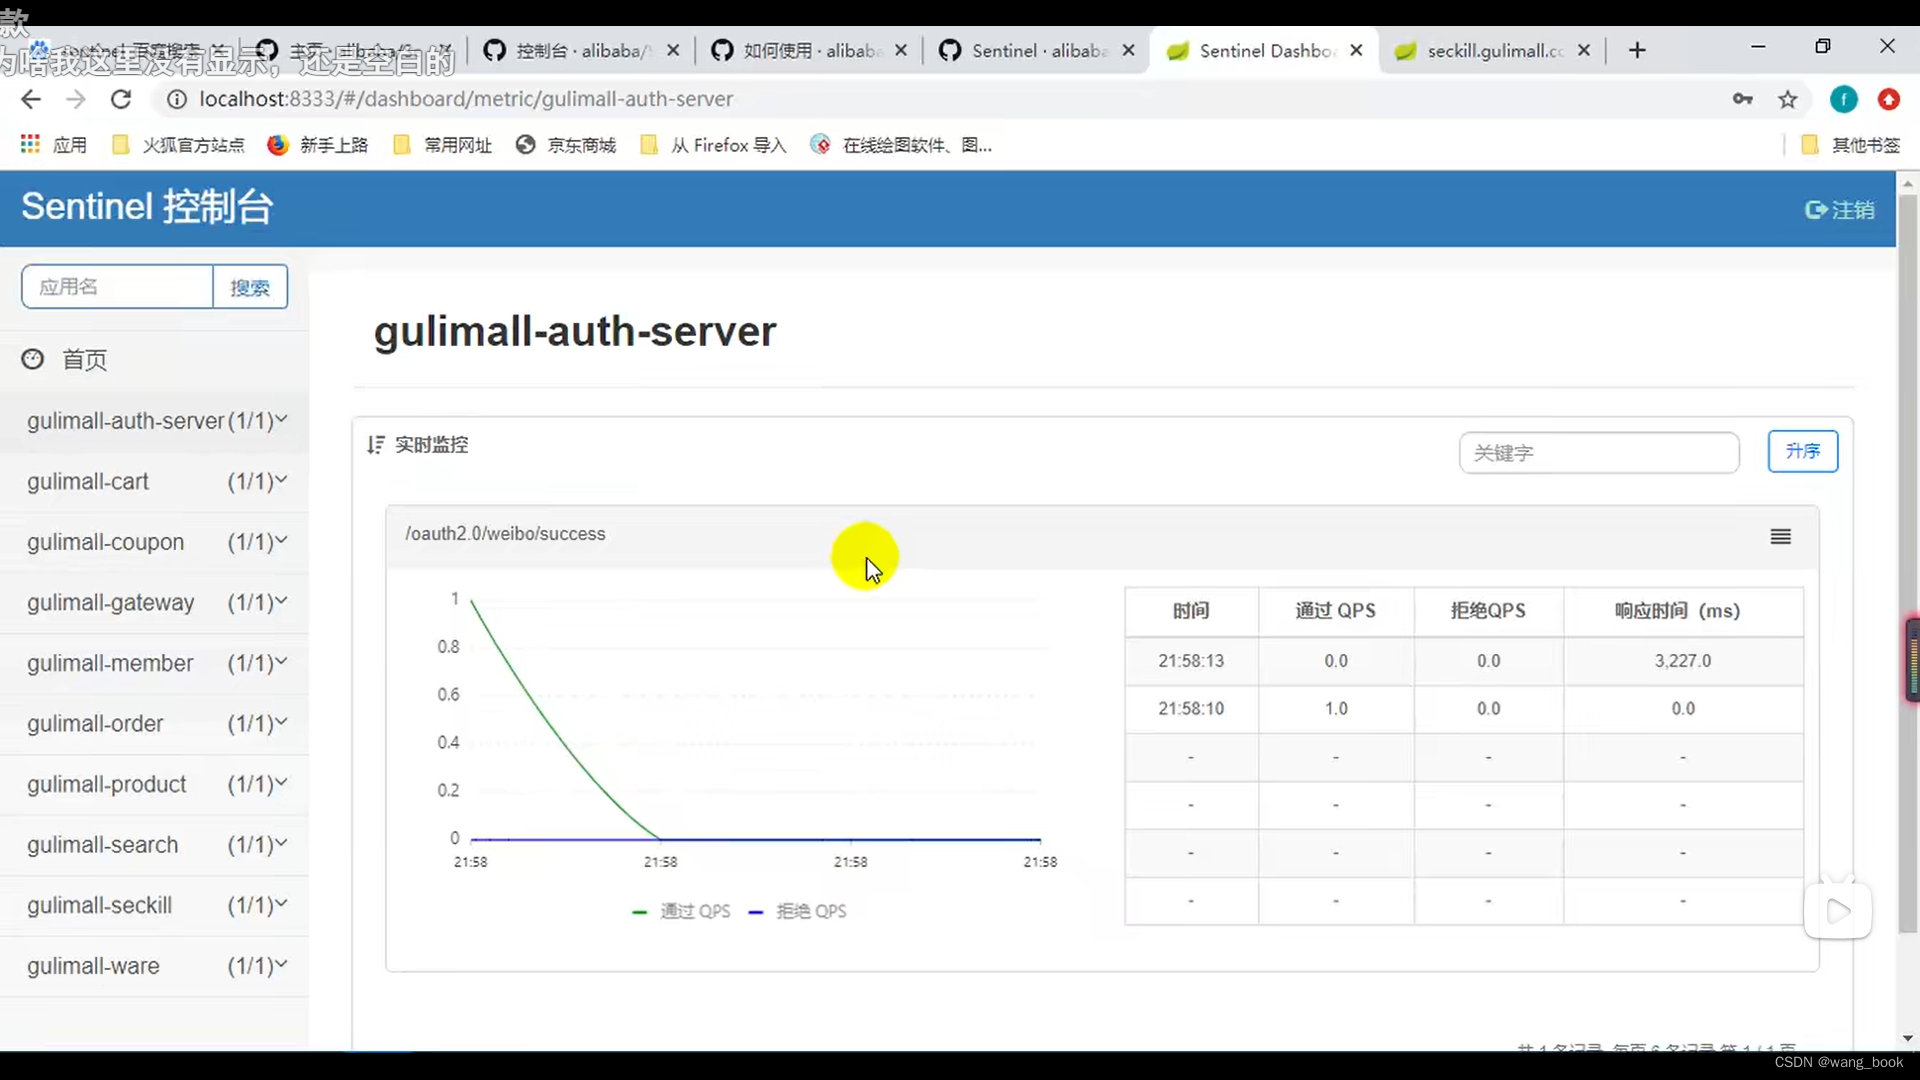The image size is (1920, 1080).
Task: Open the 新手上路 bookmark
Action: 319,145
